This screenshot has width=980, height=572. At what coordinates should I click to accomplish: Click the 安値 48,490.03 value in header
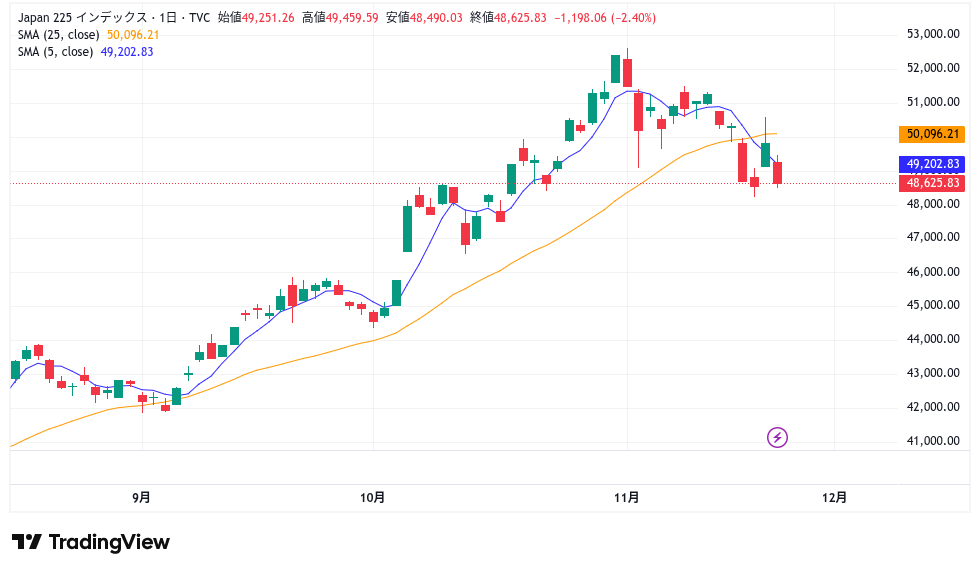[423, 17]
